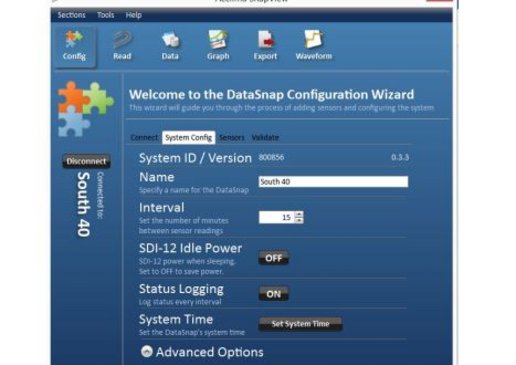The height and width of the screenshot is (365, 516).
Task: Decrease the Interval with the down arrow
Action: 299,220
